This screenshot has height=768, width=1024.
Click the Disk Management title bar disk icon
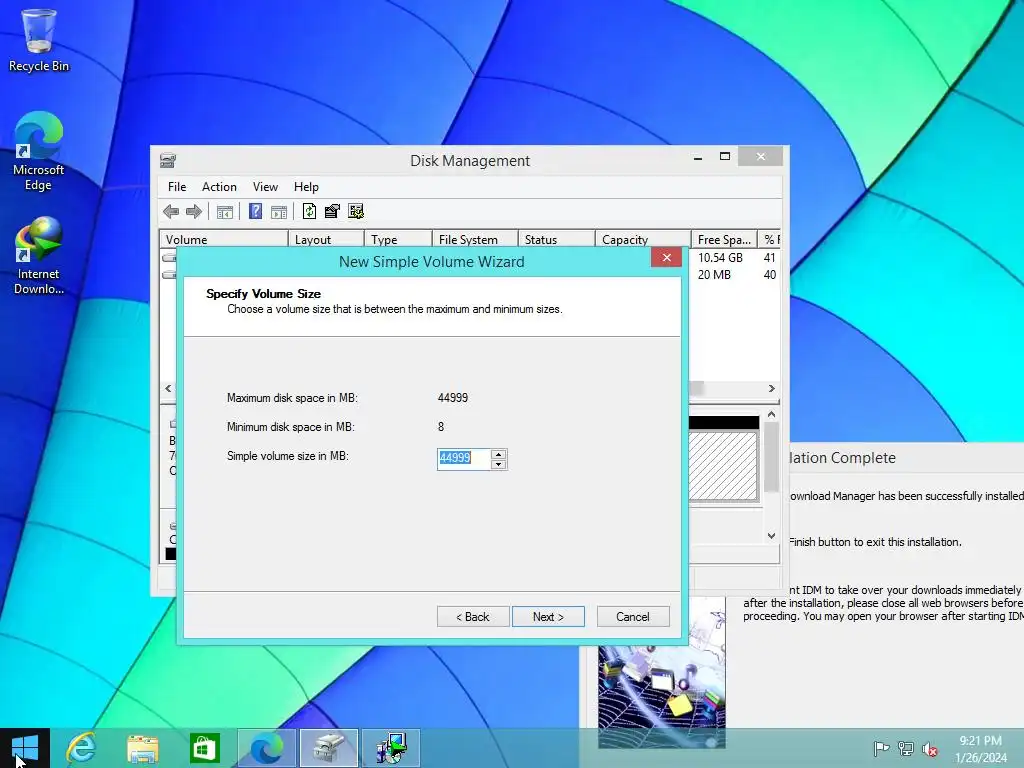[168, 160]
